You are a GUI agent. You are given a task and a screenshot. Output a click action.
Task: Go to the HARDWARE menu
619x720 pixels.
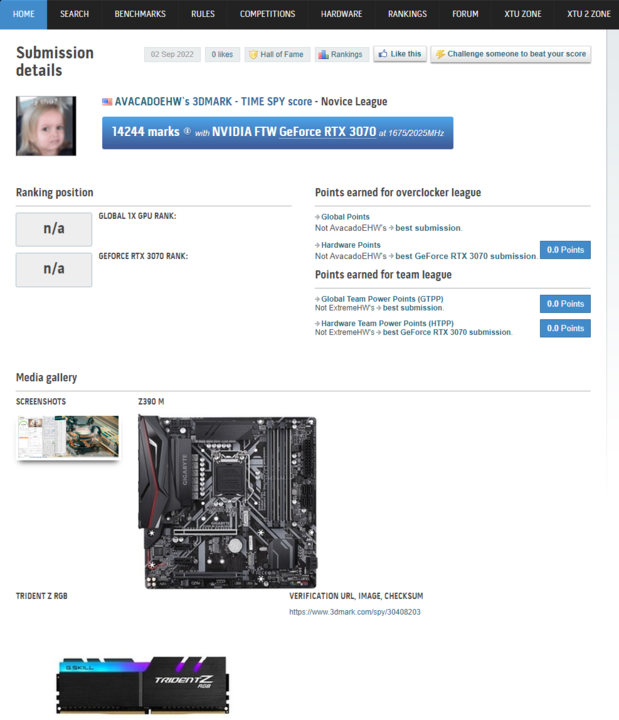click(x=342, y=14)
